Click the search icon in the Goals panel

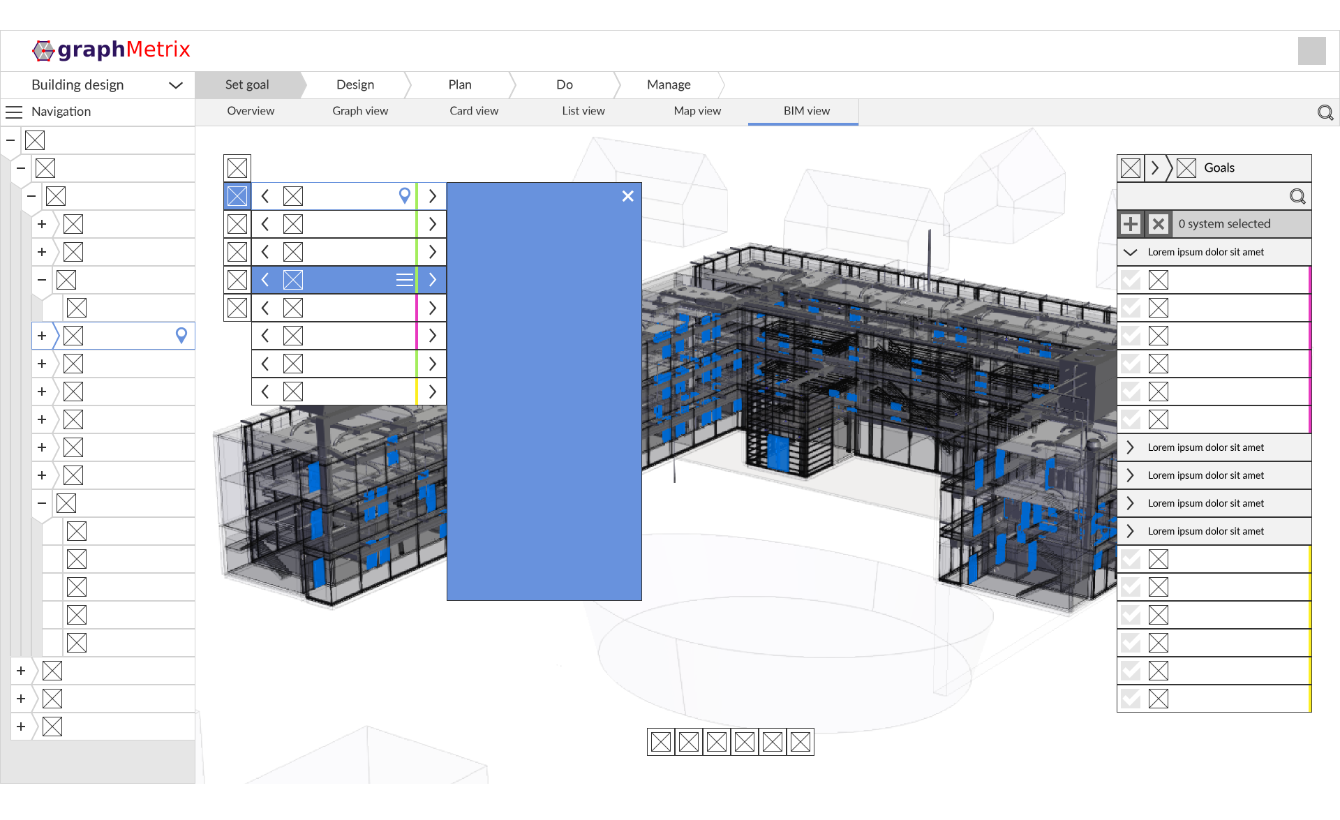coord(1297,196)
